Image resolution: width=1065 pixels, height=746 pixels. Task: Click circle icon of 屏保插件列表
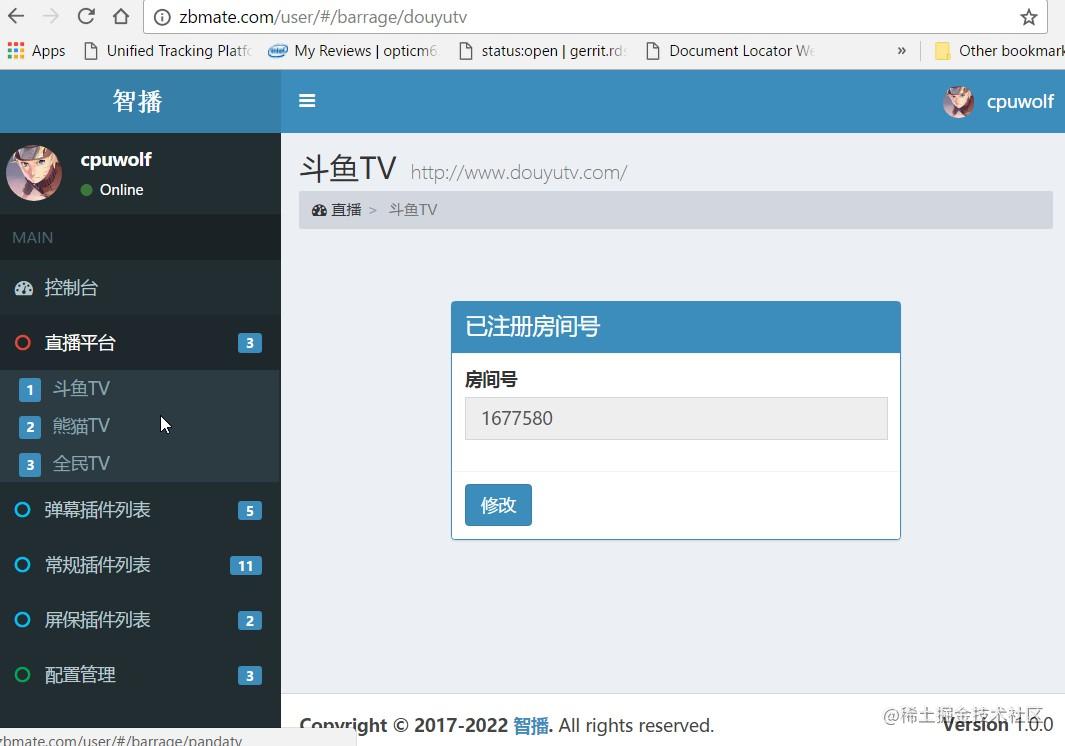(x=22, y=620)
